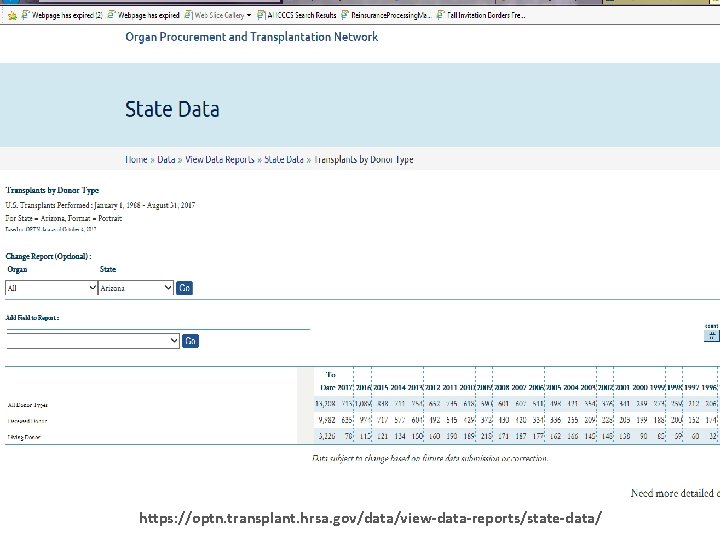
Task: Click the 'Add Field to Report' label
Action: [32, 318]
